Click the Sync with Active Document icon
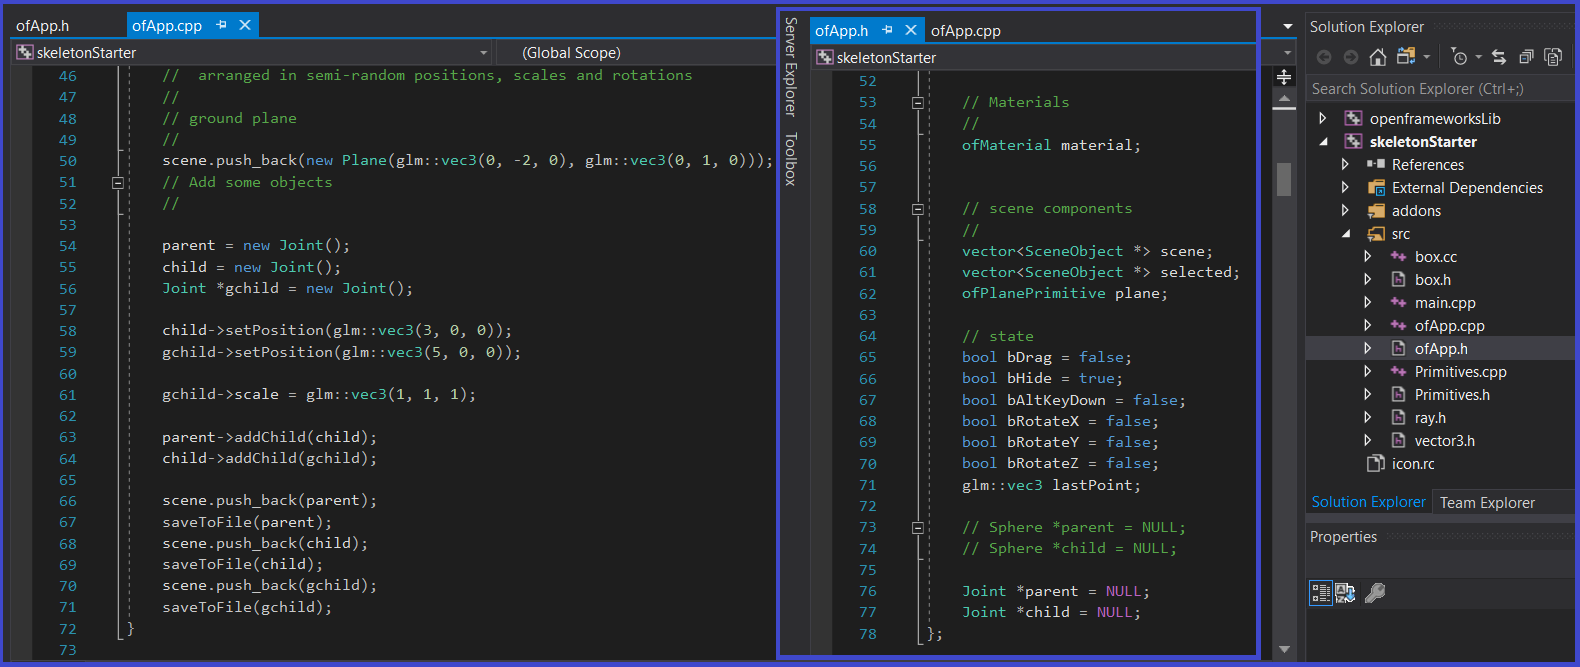 tap(1498, 57)
